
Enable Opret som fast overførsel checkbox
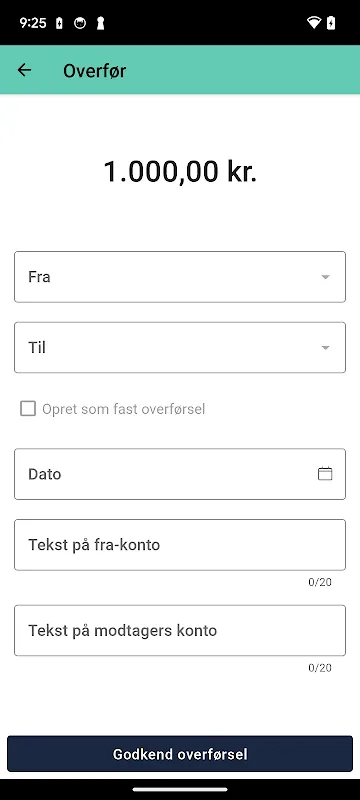[x=28, y=409]
